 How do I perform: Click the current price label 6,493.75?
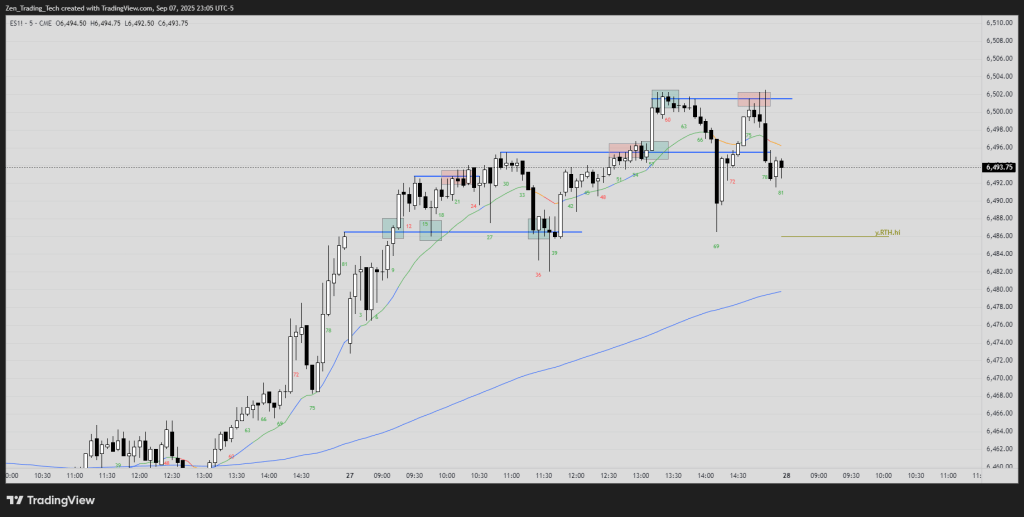tap(998, 168)
